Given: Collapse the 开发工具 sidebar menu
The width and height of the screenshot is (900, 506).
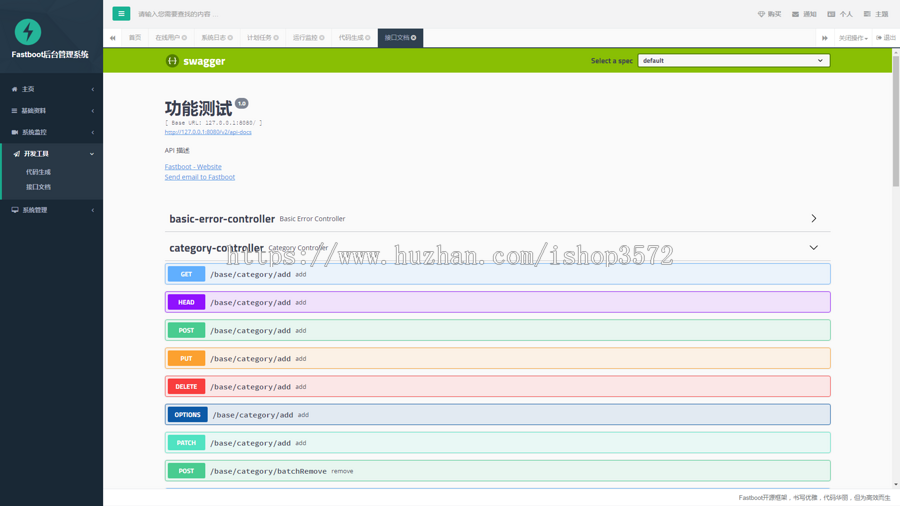Looking at the screenshot, I should (x=52, y=154).
